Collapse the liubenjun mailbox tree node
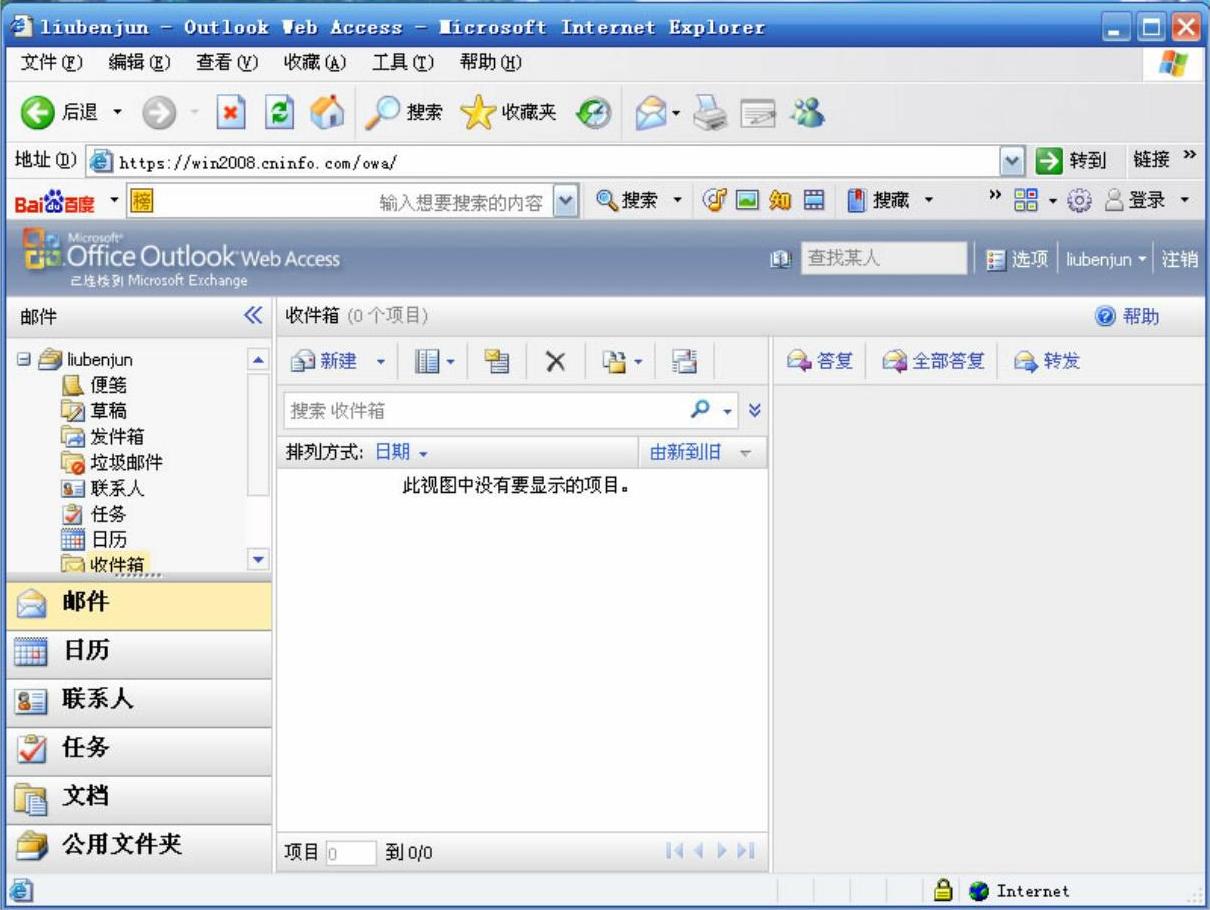This screenshot has width=1210, height=910. pos(24,359)
